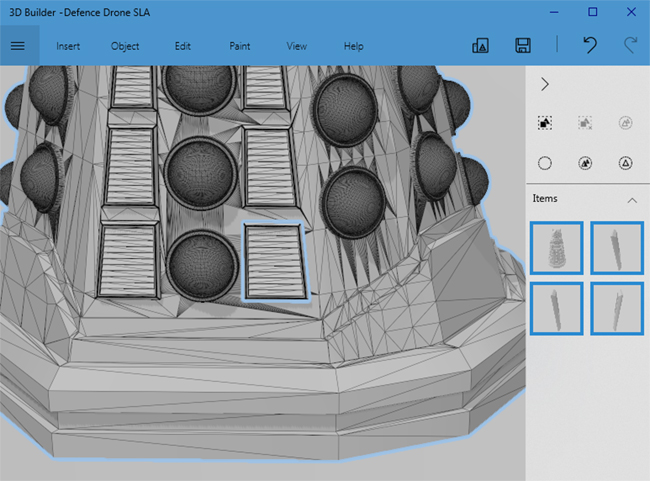This screenshot has width=650, height=481.
Task: Select the drone body thumbnail in Items
Action: coord(557,248)
